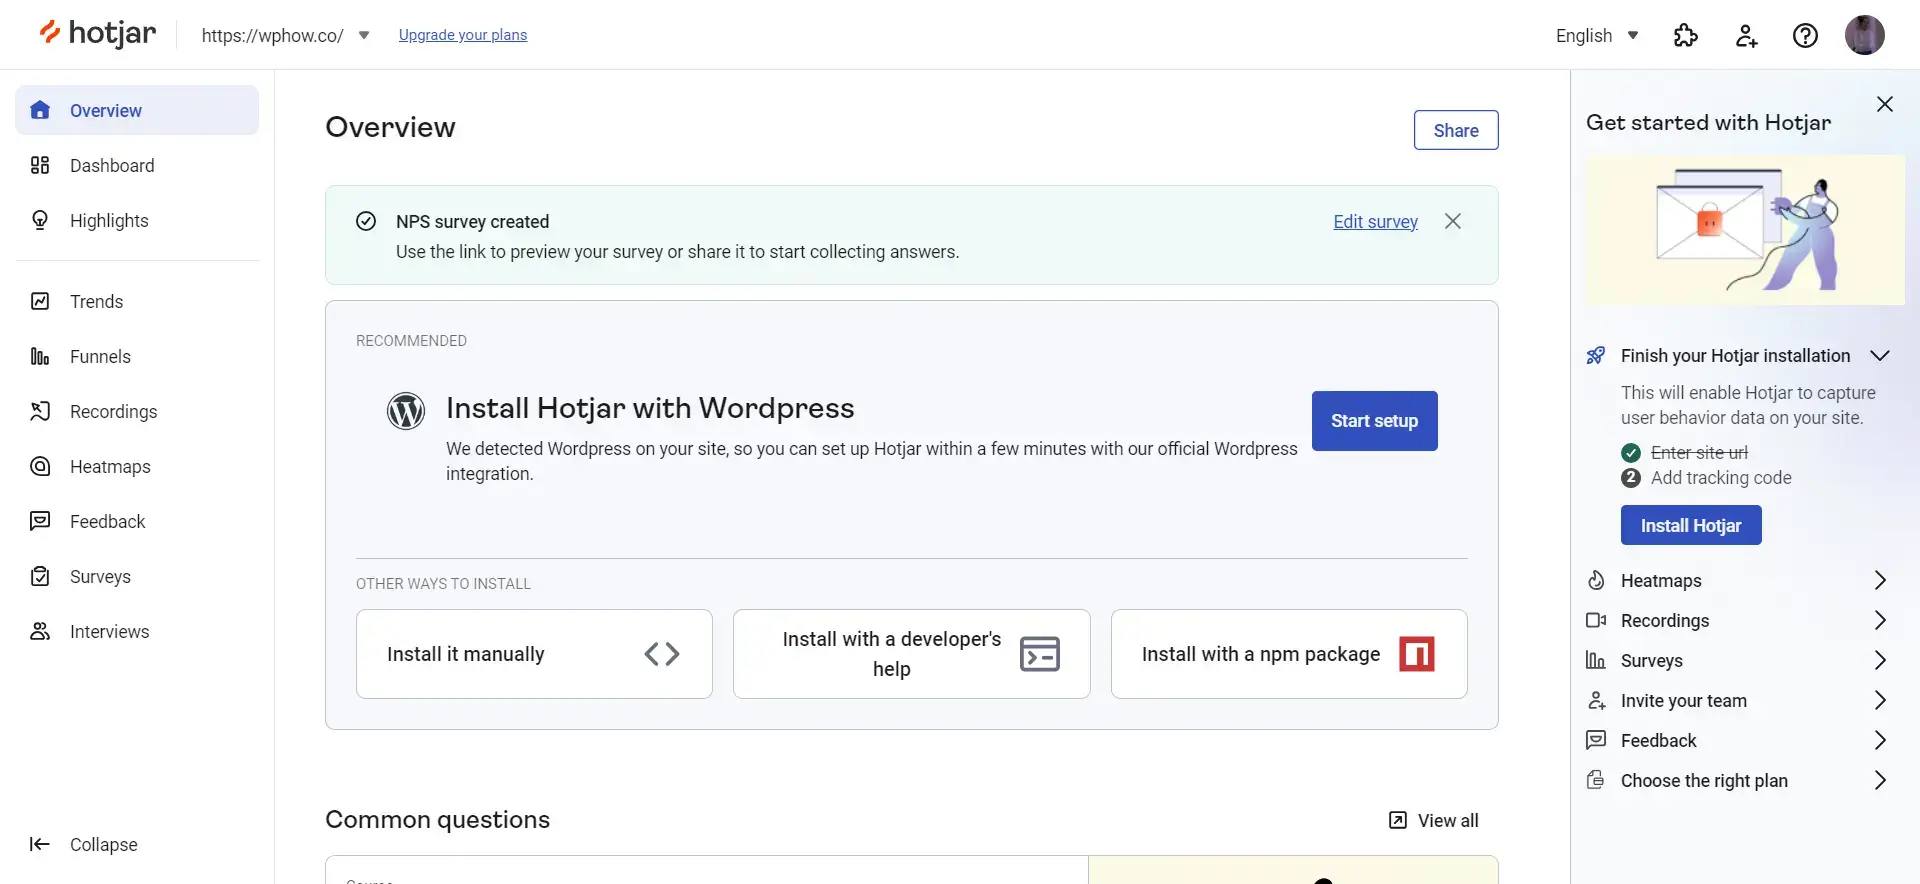Screen dimensions: 1920x884
Task: Choose Install it manually card
Action: (x=534, y=654)
